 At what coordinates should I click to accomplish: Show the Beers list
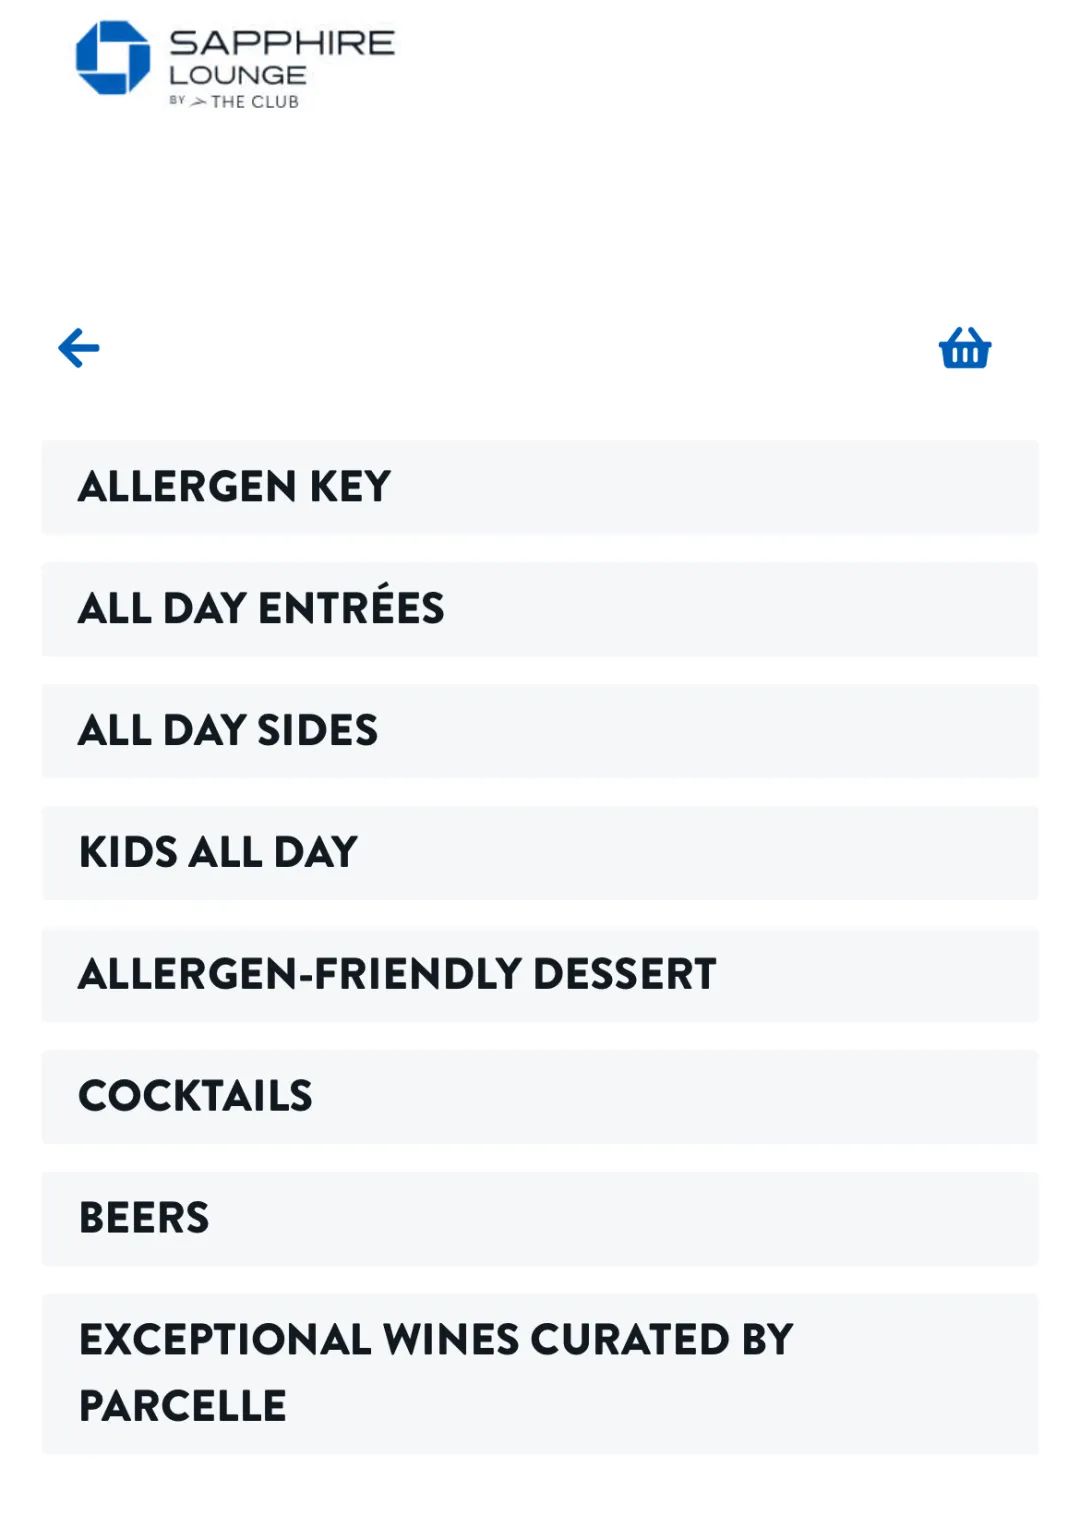(539, 1219)
